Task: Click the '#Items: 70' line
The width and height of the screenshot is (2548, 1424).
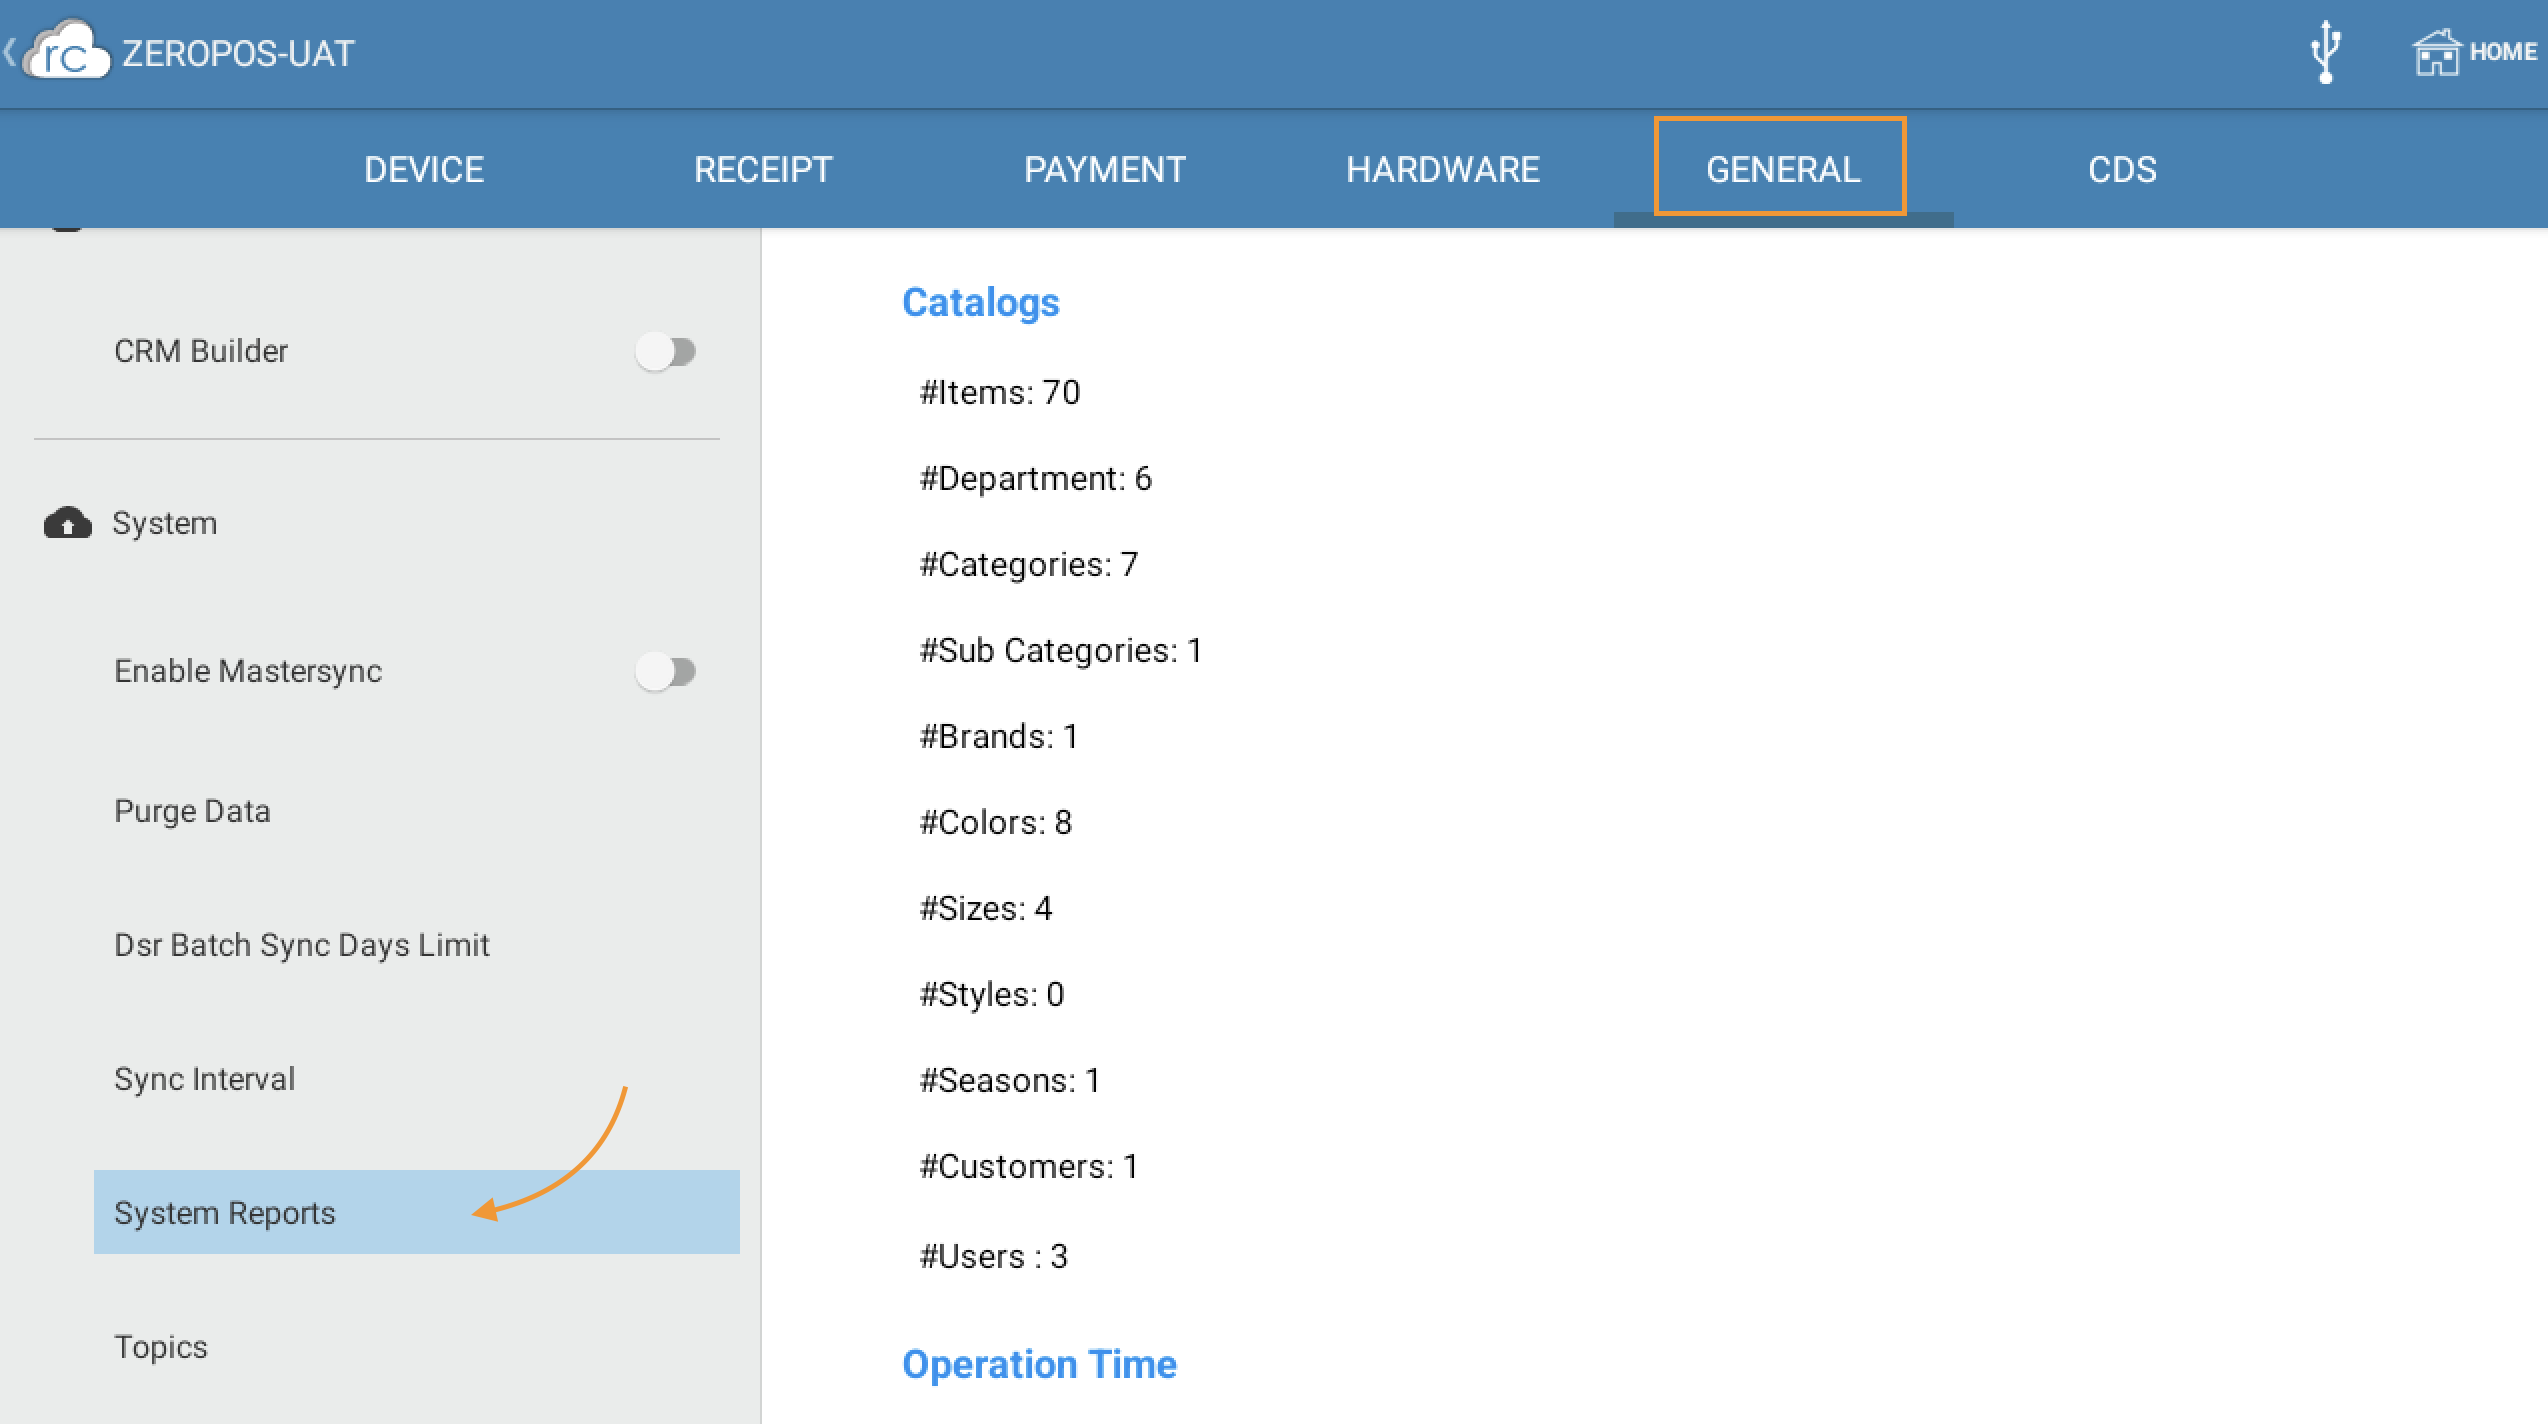Action: tap(1000, 392)
